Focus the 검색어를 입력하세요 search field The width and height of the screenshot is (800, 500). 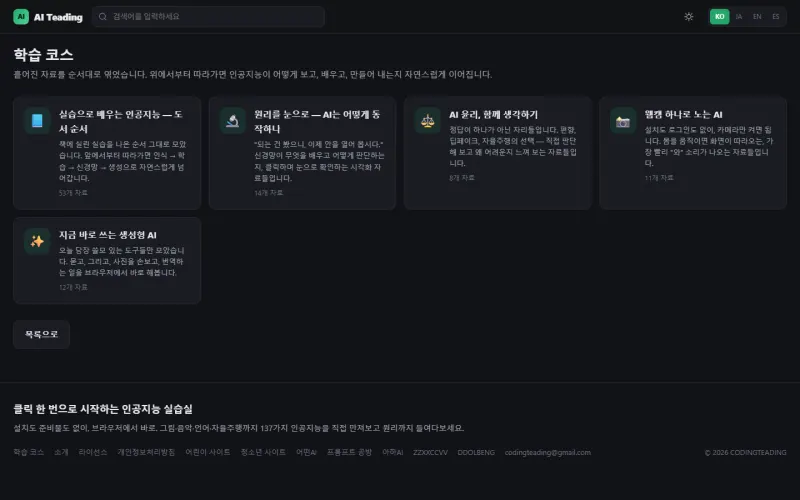coord(208,16)
